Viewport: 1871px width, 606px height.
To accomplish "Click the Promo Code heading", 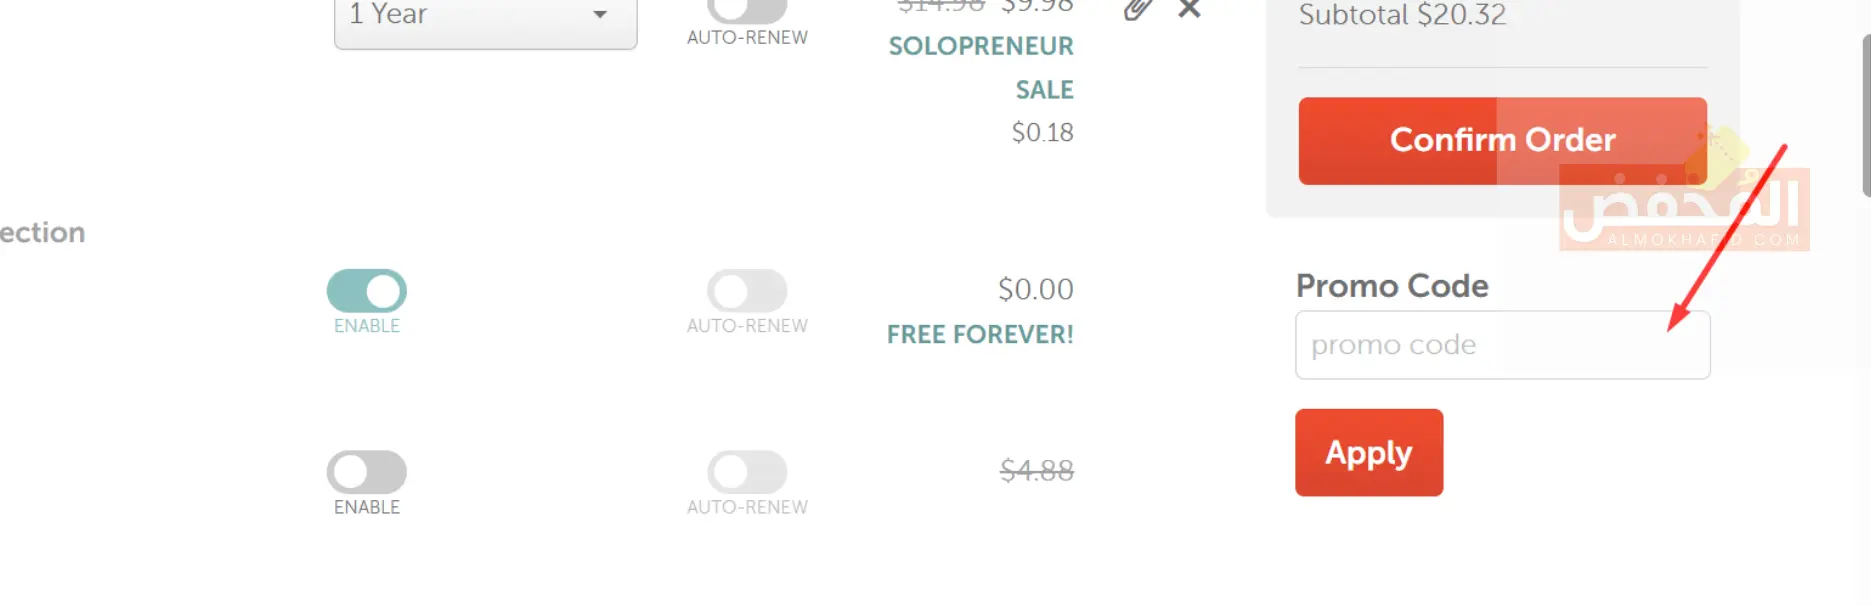I will point(1392,286).
